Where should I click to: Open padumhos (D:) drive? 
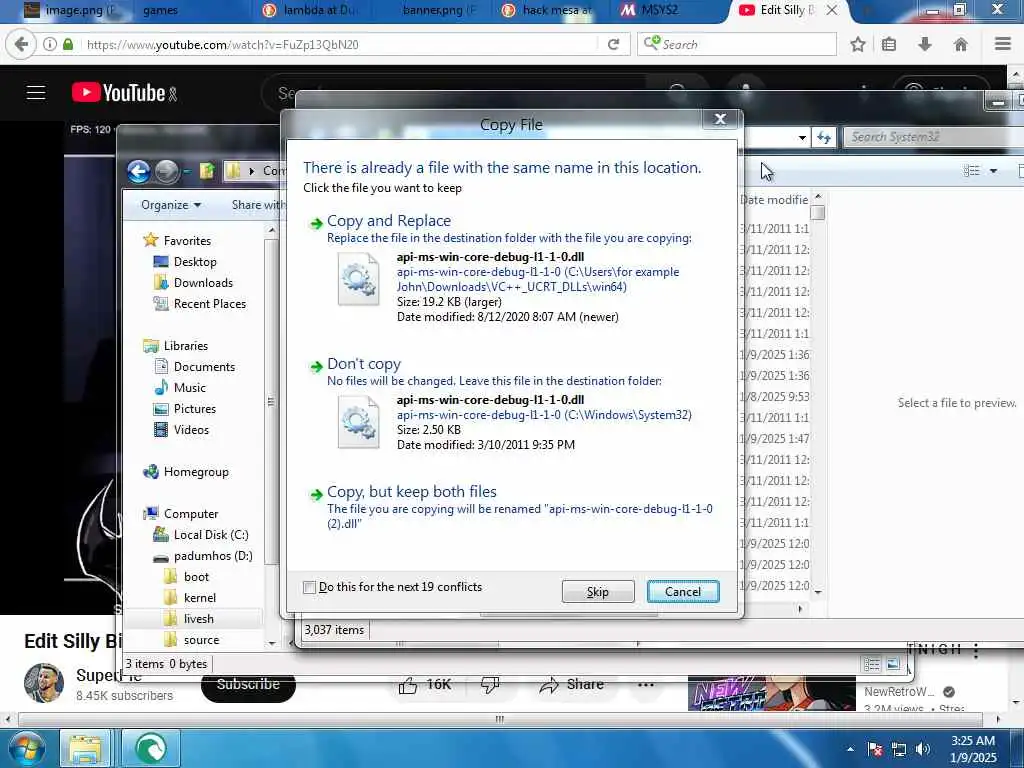pyautogui.click(x=213, y=556)
